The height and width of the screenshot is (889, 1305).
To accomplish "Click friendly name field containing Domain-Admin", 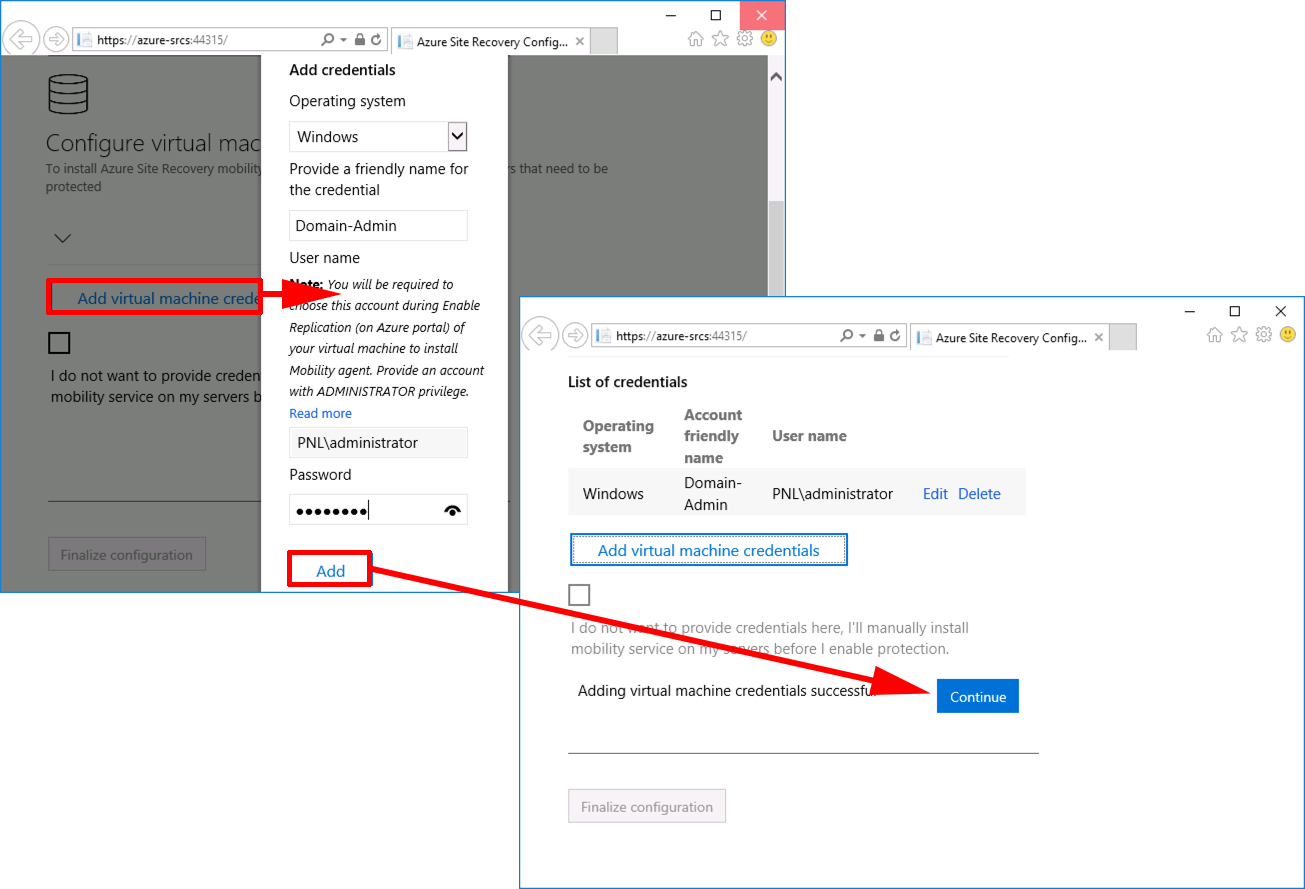I will click(x=378, y=225).
